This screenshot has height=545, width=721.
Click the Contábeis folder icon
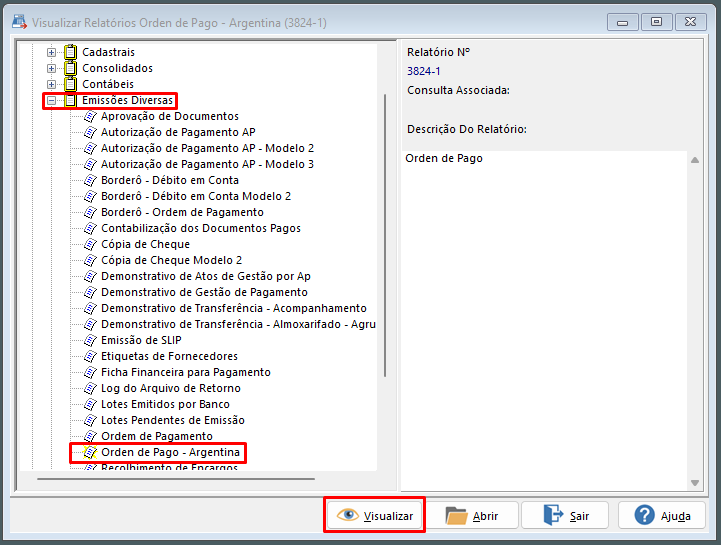click(x=70, y=84)
